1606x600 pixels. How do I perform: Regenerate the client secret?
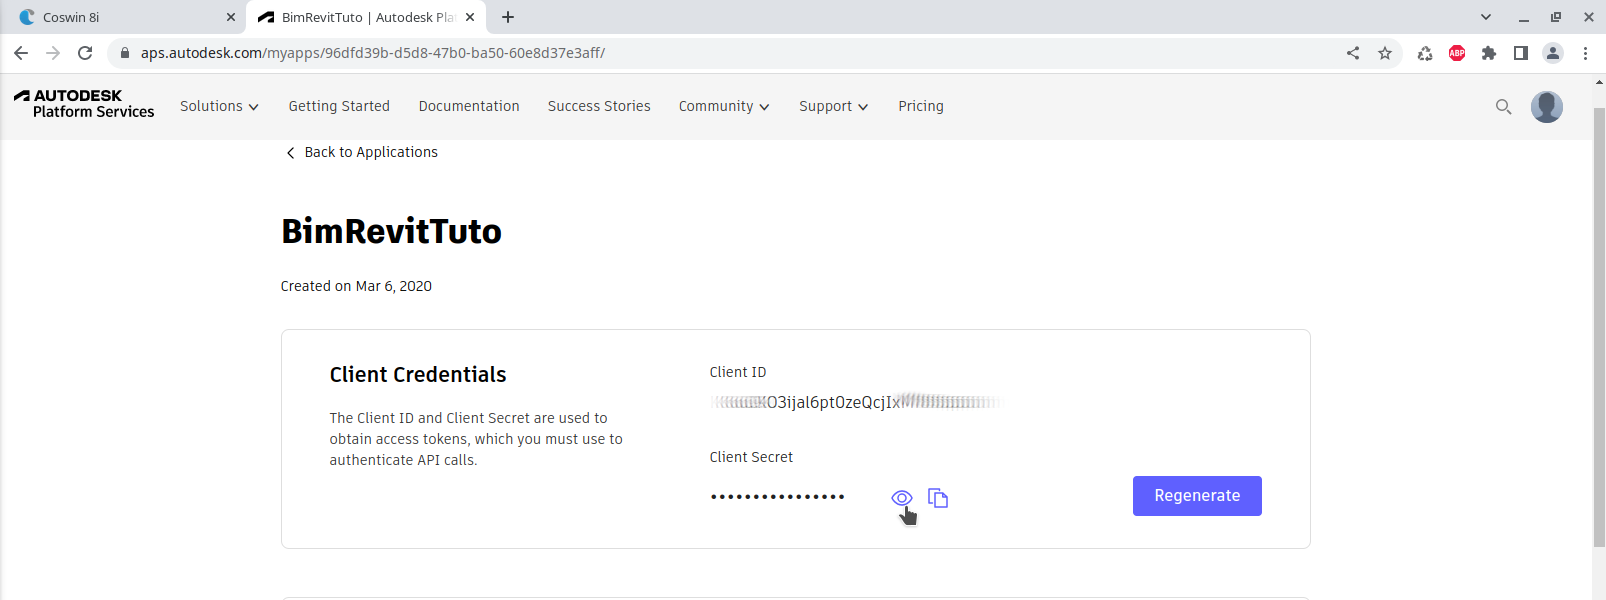(1197, 496)
